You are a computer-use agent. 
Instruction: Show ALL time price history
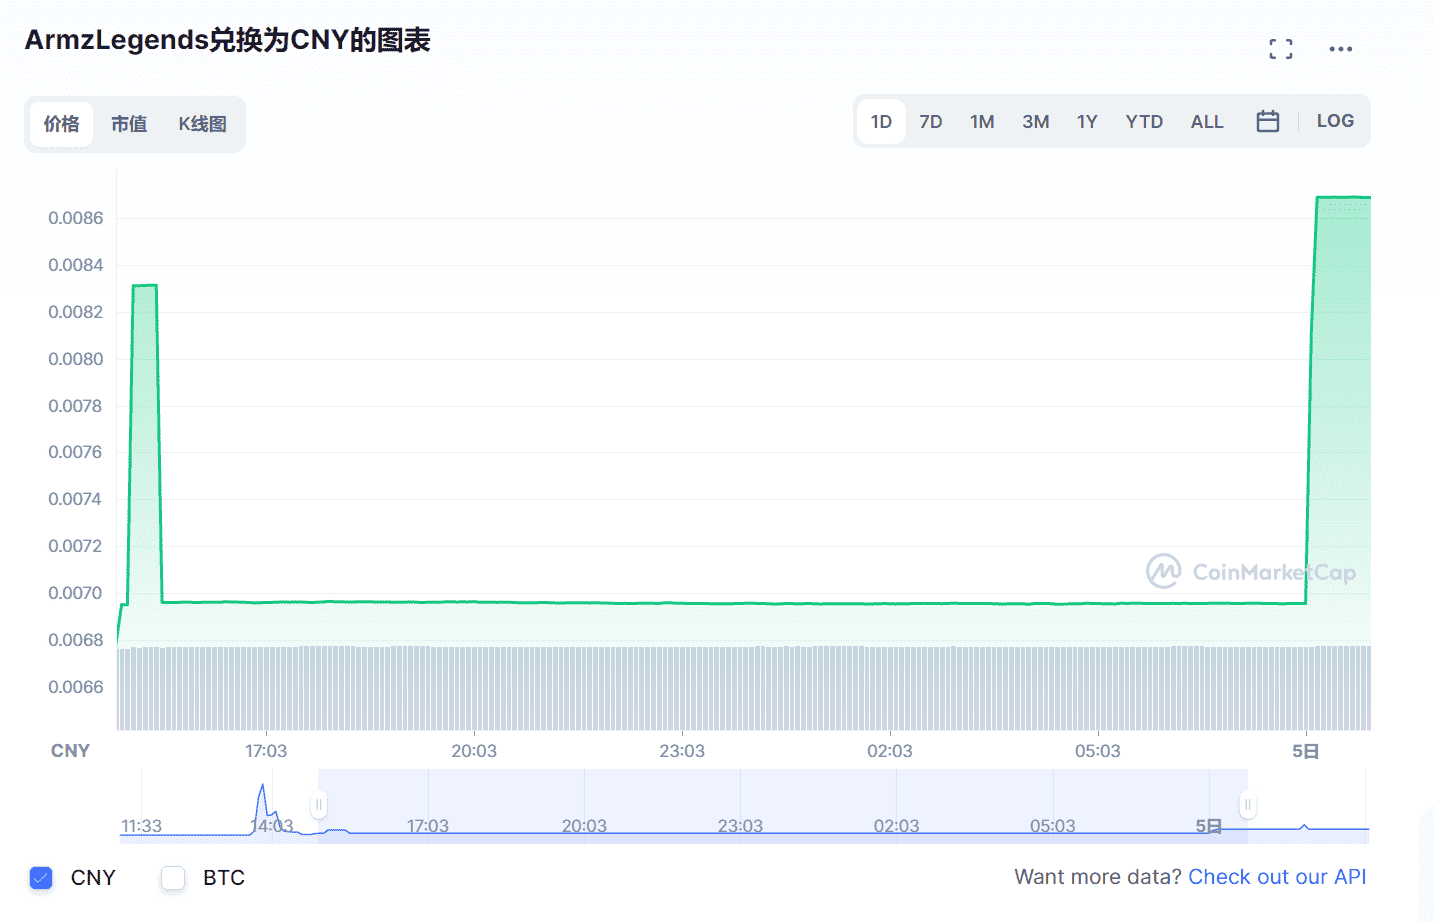point(1206,122)
